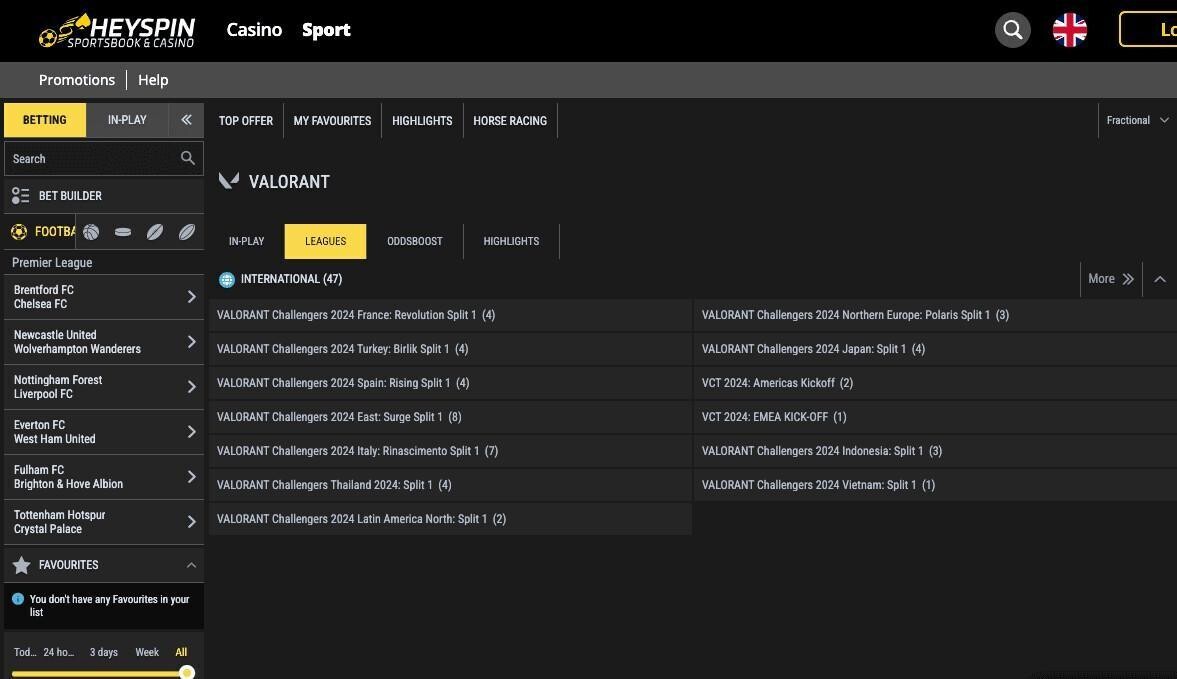Open Northern Europe: Polaris Split 1 league
The image size is (1177, 679).
[935, 315]
